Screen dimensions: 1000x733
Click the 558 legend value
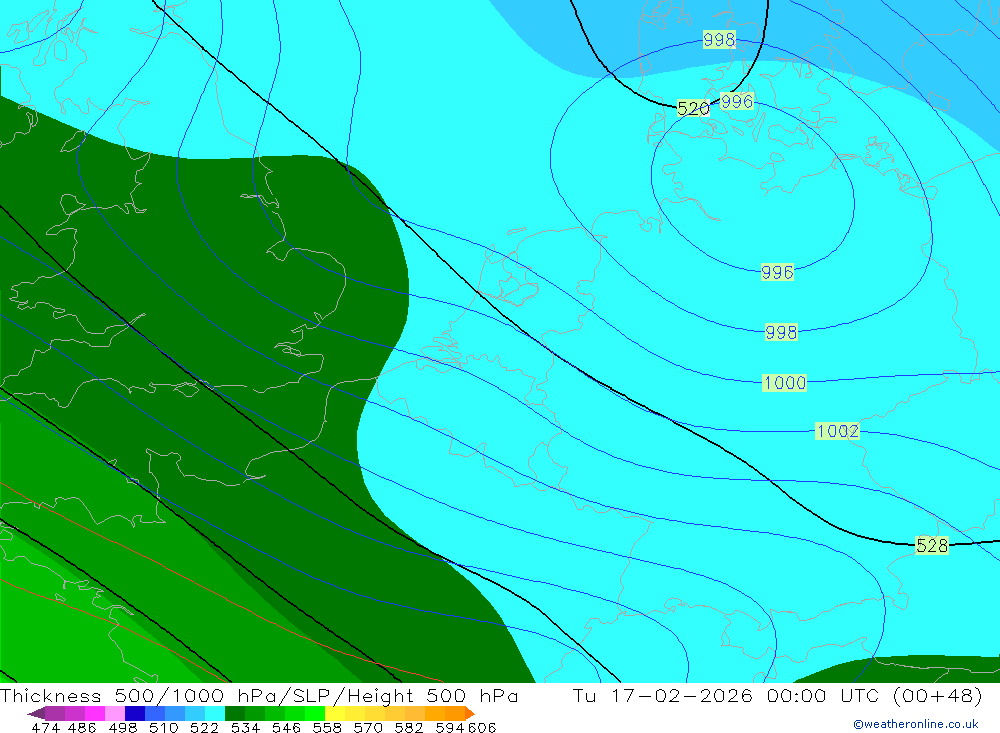(327, 727)
